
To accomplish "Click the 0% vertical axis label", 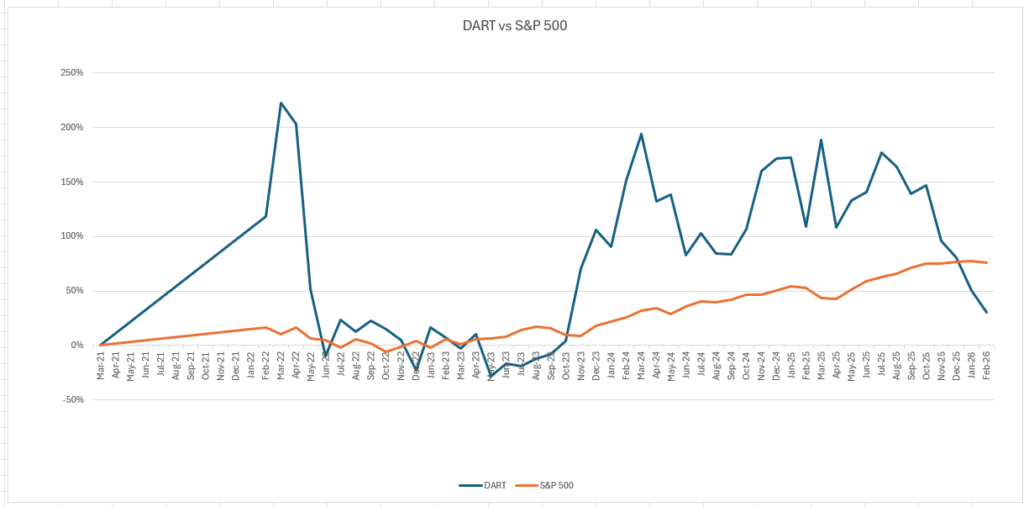I will coord(77,346).
